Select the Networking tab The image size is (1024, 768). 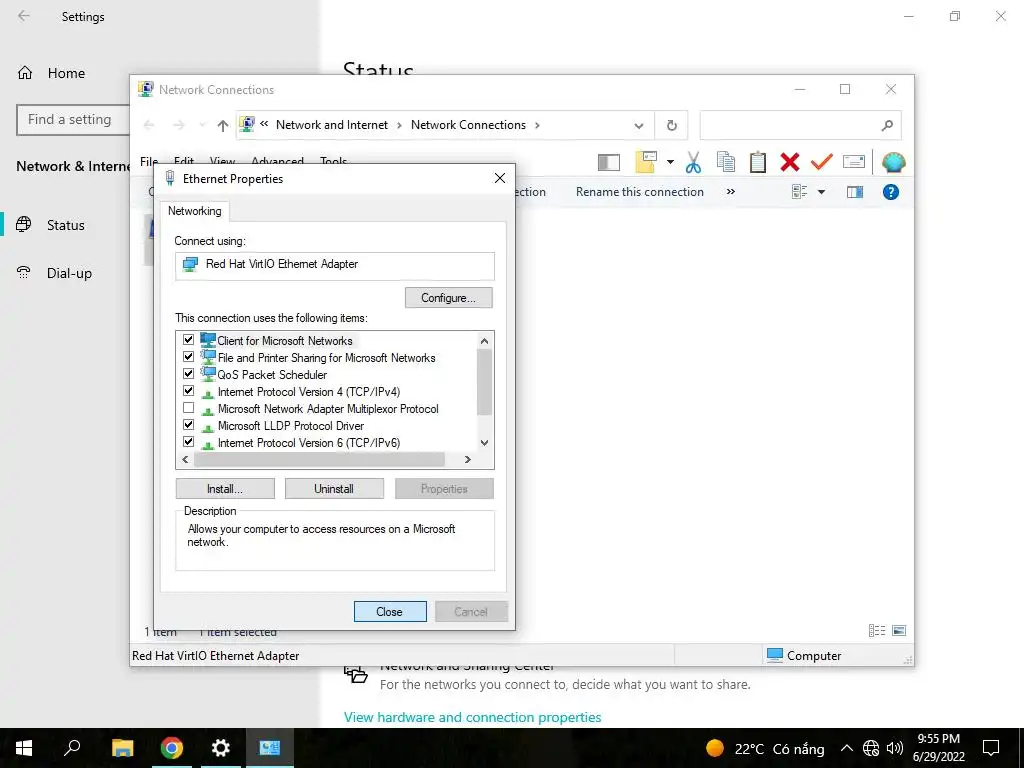pos(195,211)
